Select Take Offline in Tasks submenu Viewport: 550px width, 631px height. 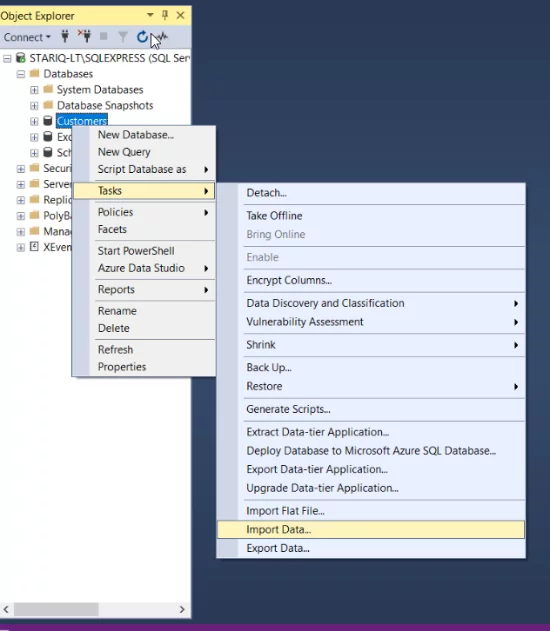tap(371, 216)
